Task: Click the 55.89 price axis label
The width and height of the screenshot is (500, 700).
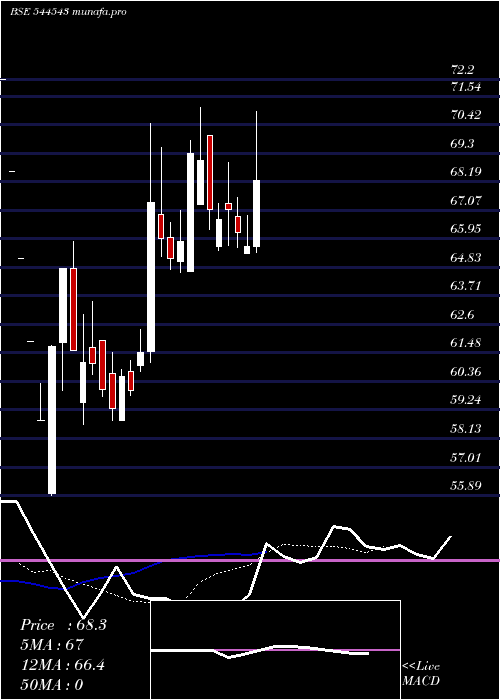Action: pos(466,486)
